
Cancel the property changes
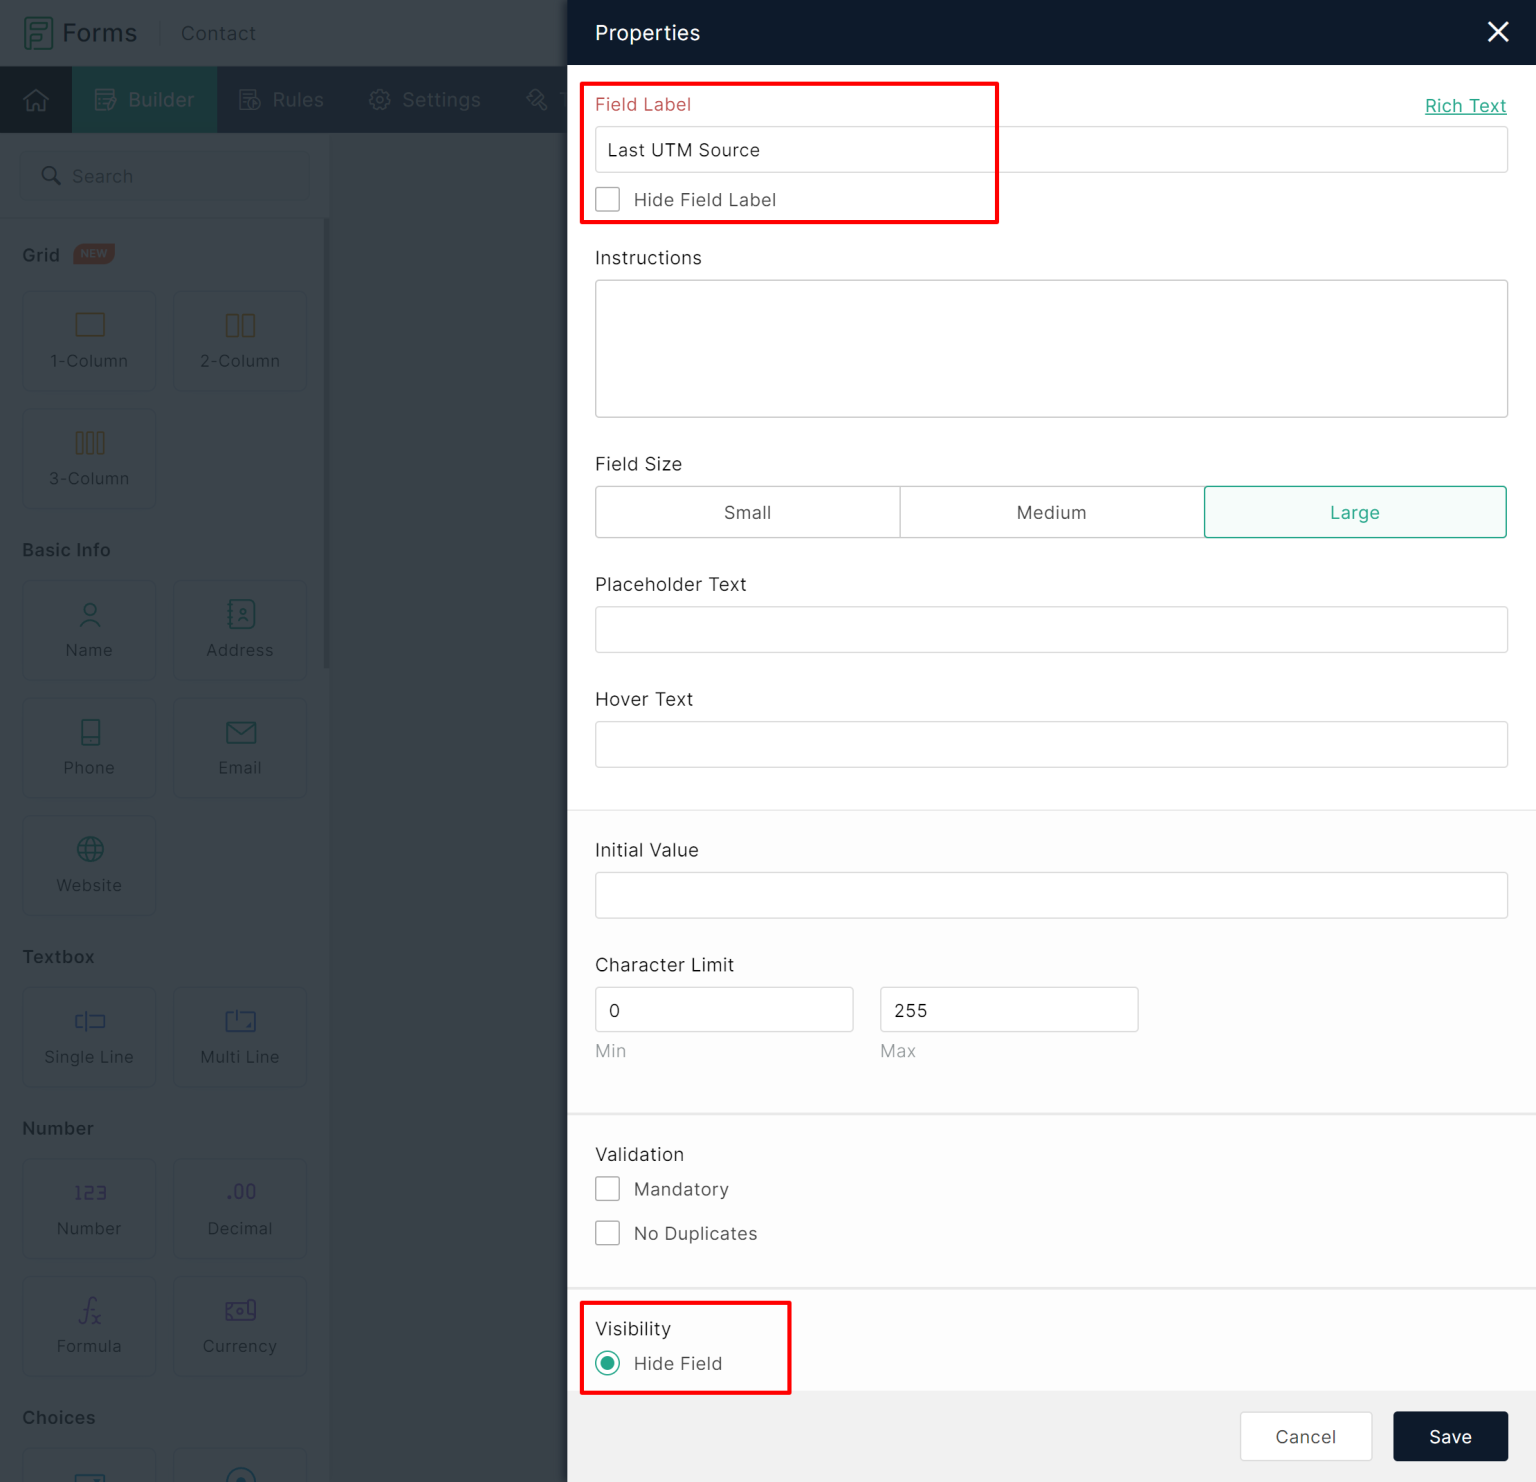click(1306, 1436)
